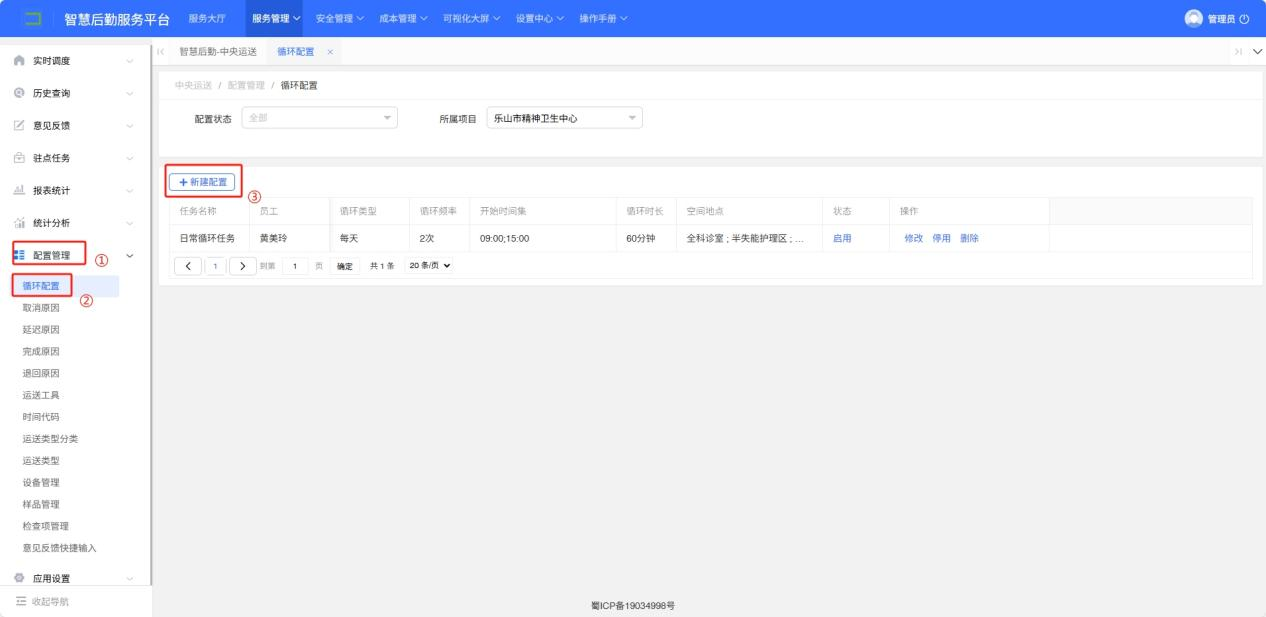This screenshot has height=617, width=1266.
Task: Open the 所属项目 dropdown
Action: pos(564,118)
